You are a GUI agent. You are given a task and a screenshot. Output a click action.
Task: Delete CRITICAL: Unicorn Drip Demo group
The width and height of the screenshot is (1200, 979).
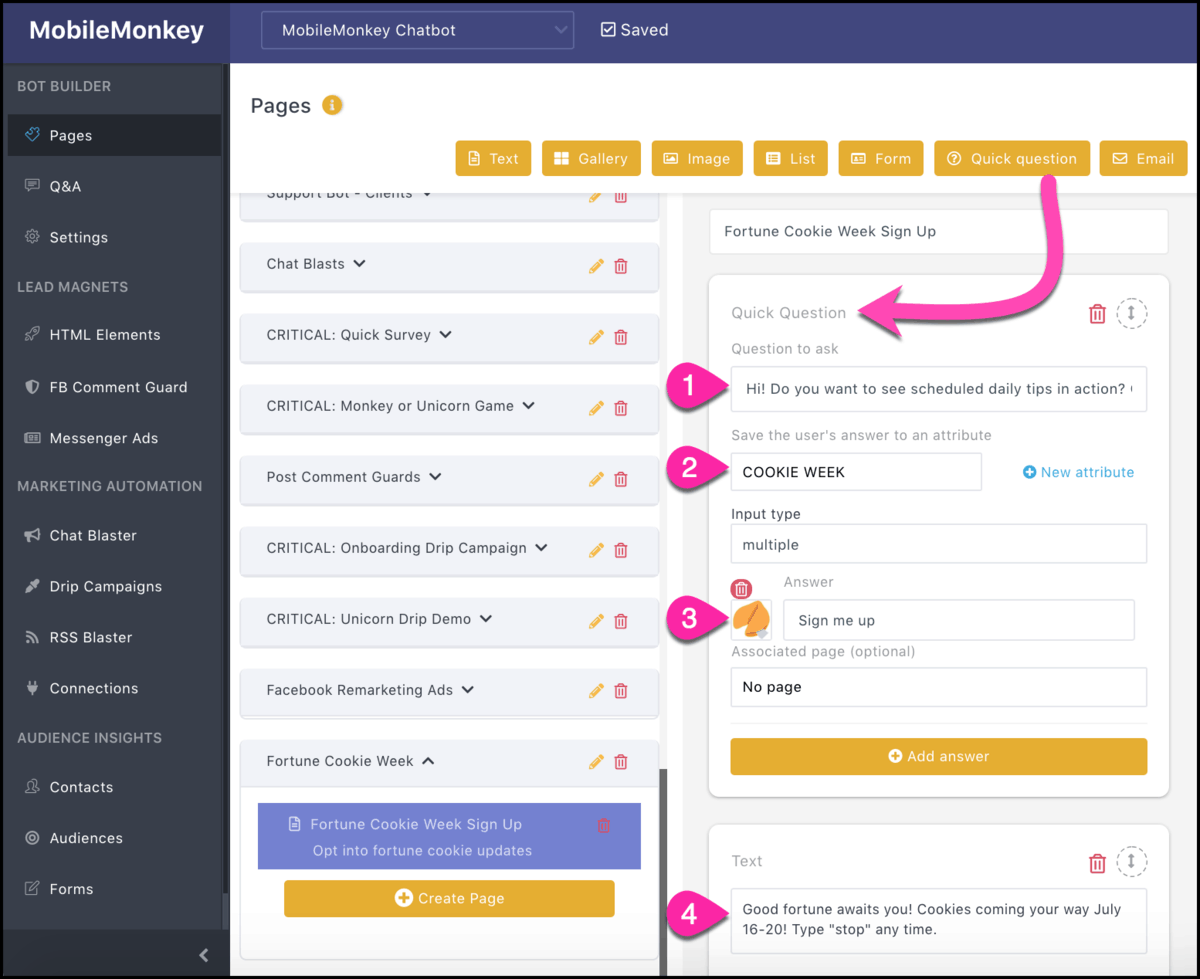tap(621, 621)
